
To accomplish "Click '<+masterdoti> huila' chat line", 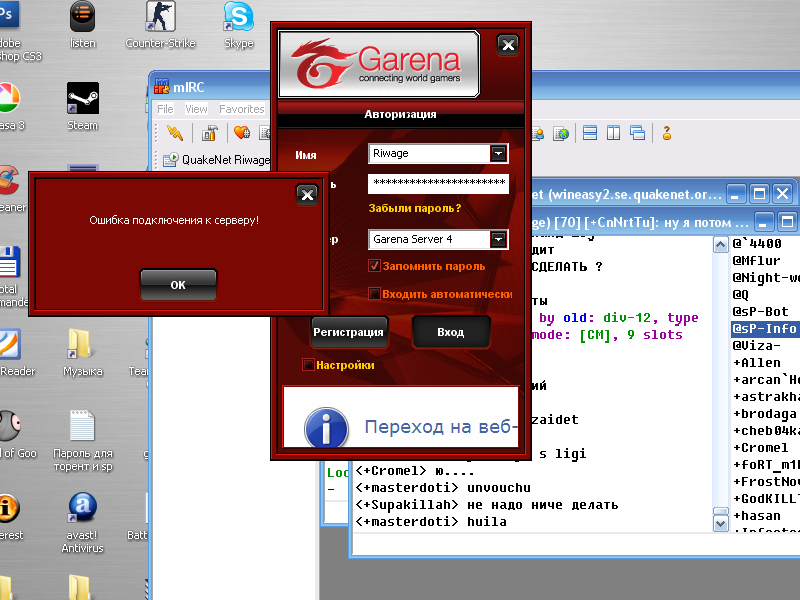I will (x=431, y=521).
